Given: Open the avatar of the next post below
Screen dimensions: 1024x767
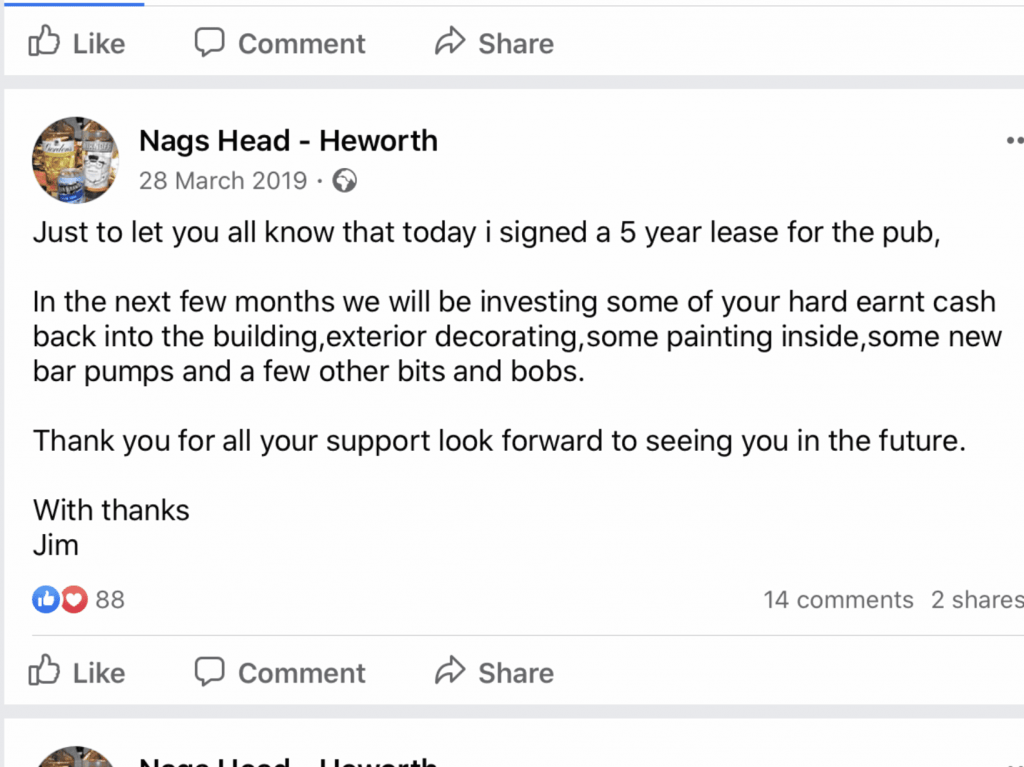Looking at the screenshot, I should [x=76, y=757].
